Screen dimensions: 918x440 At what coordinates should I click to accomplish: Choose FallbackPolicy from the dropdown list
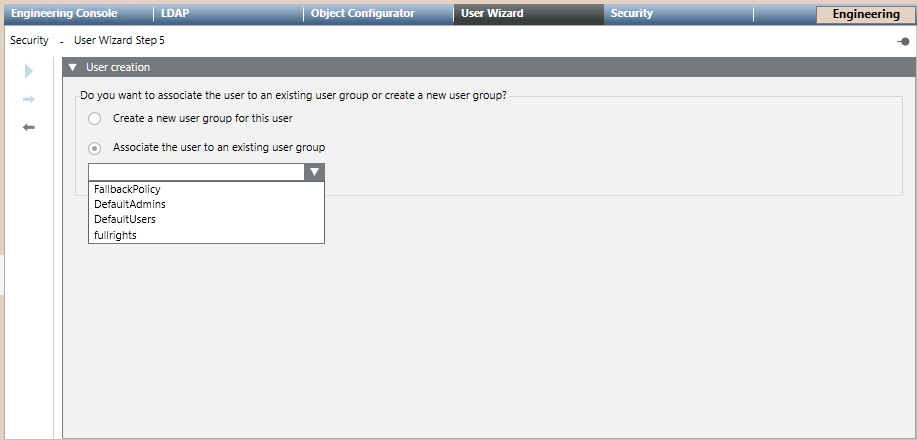tap(127, 189)
